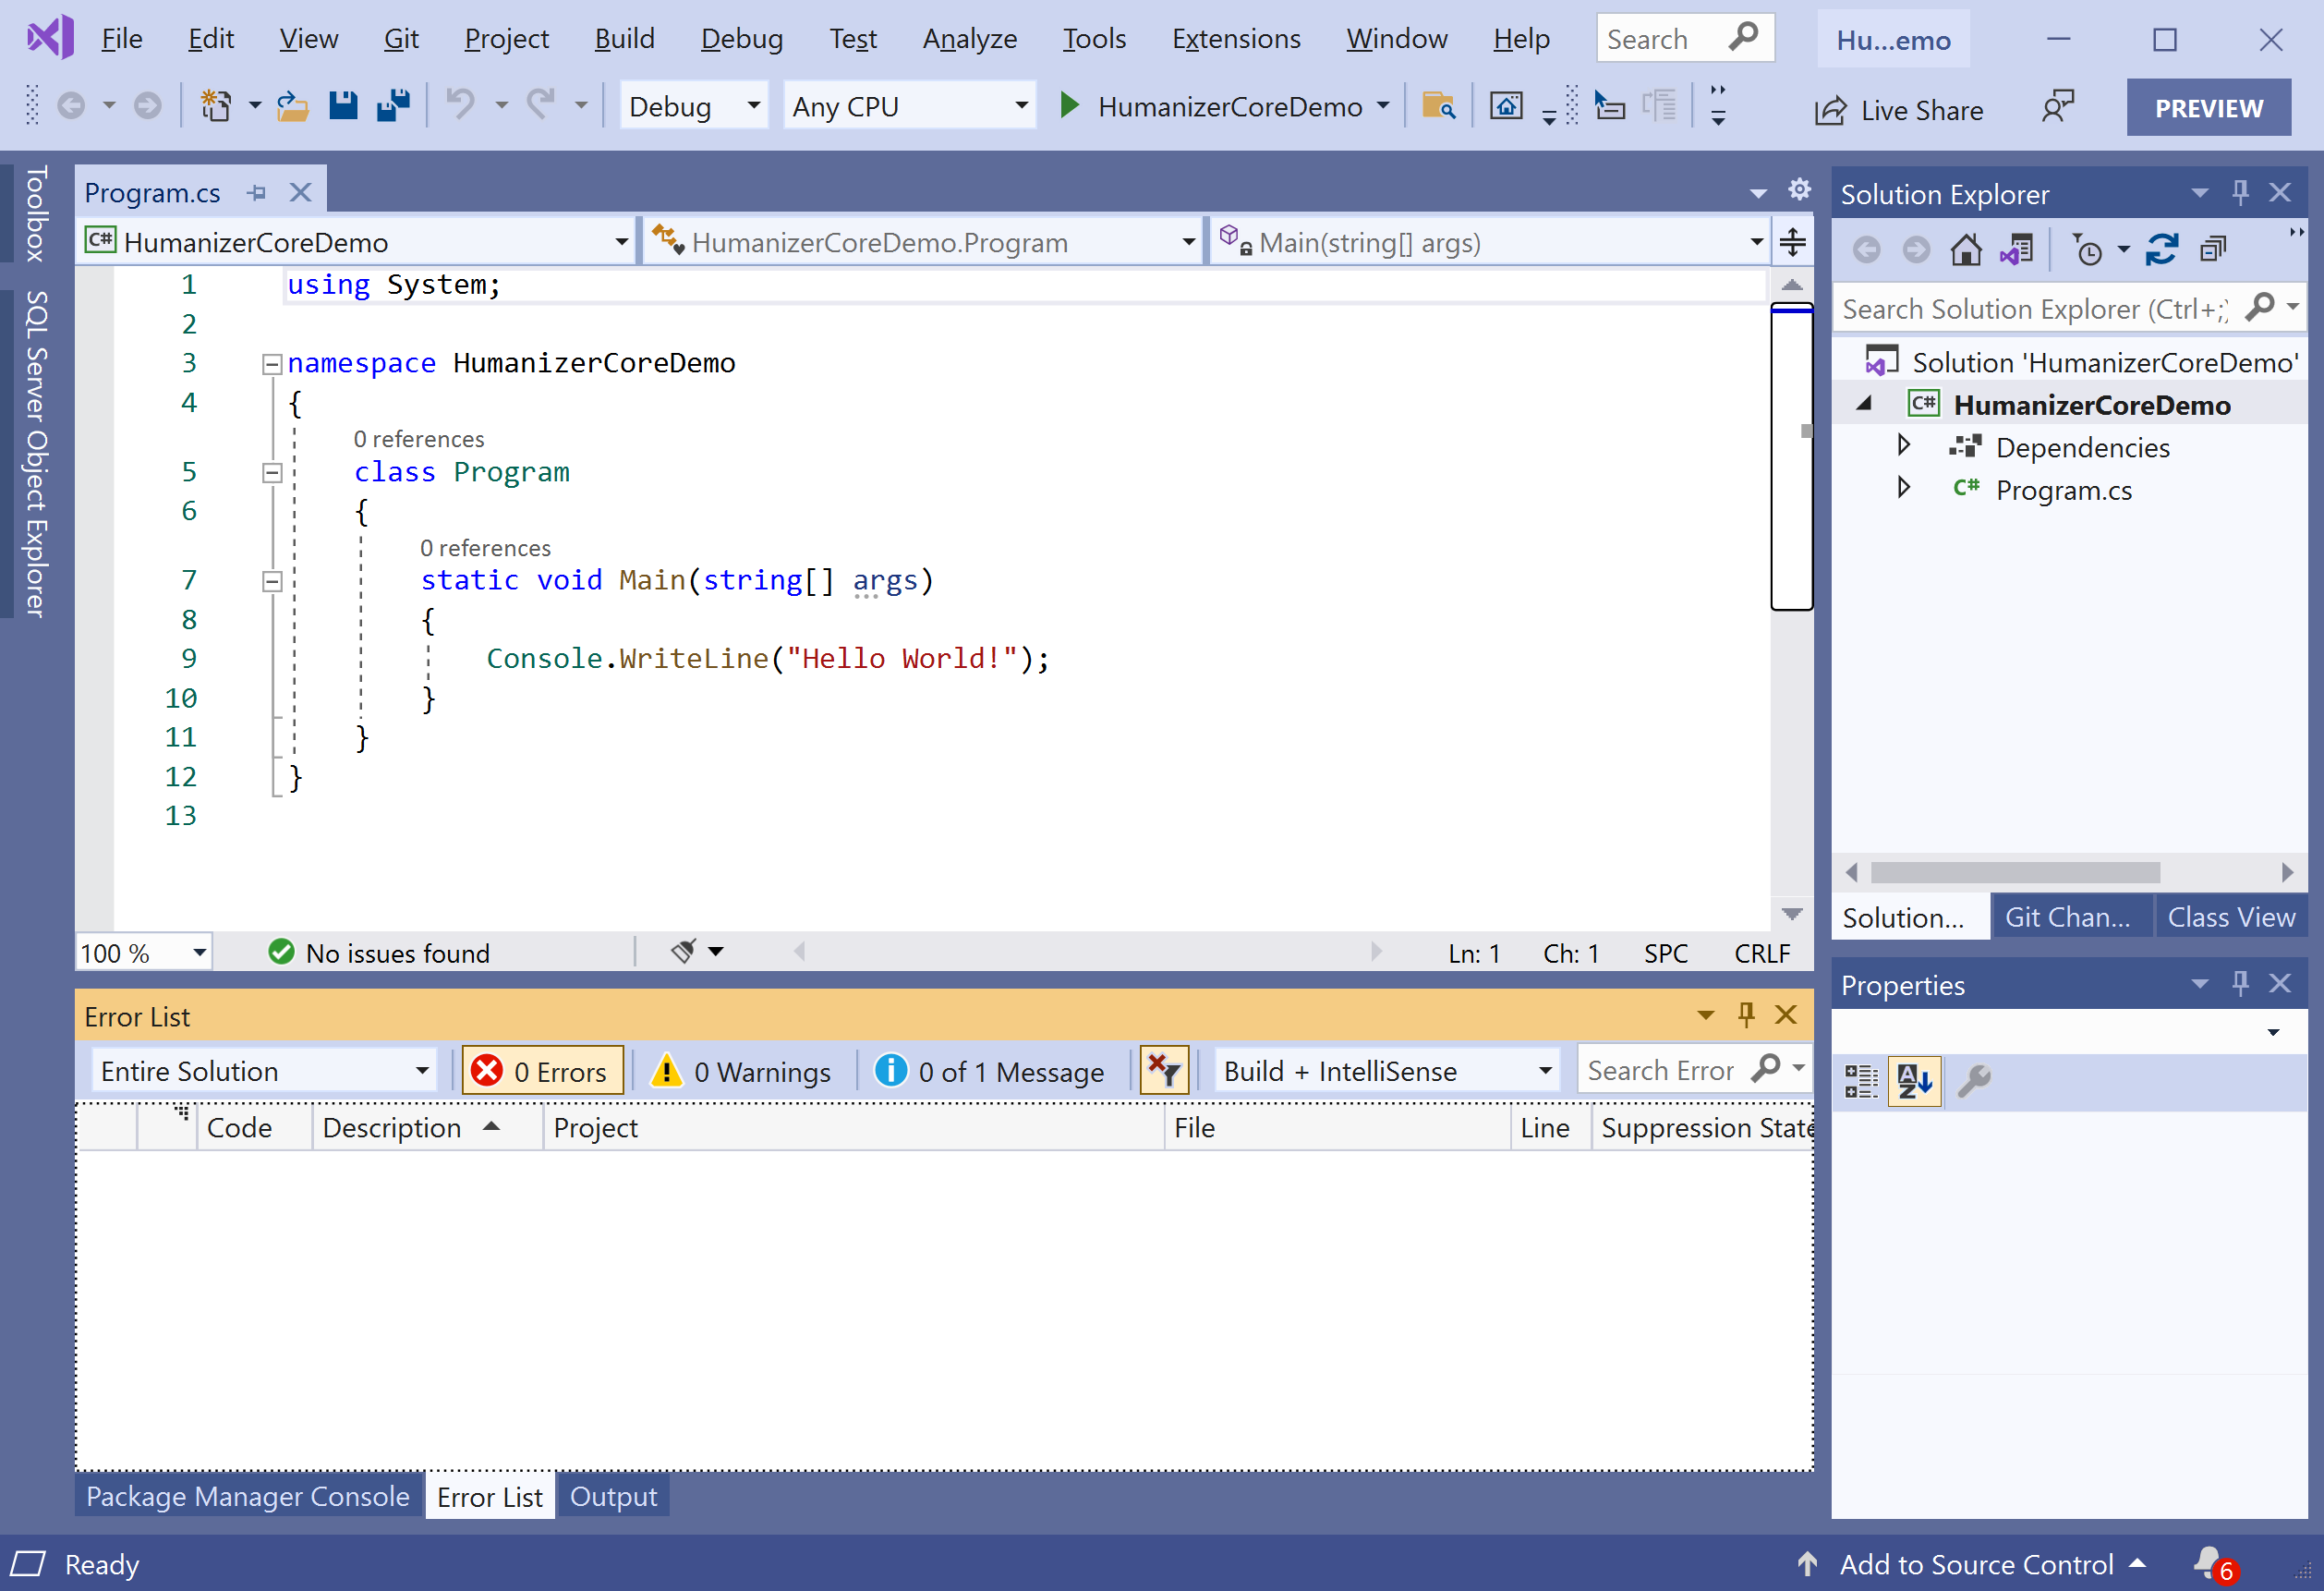
Task: Click Properties wrench icon for property pages
Action: click(x=1974, y=1081)
